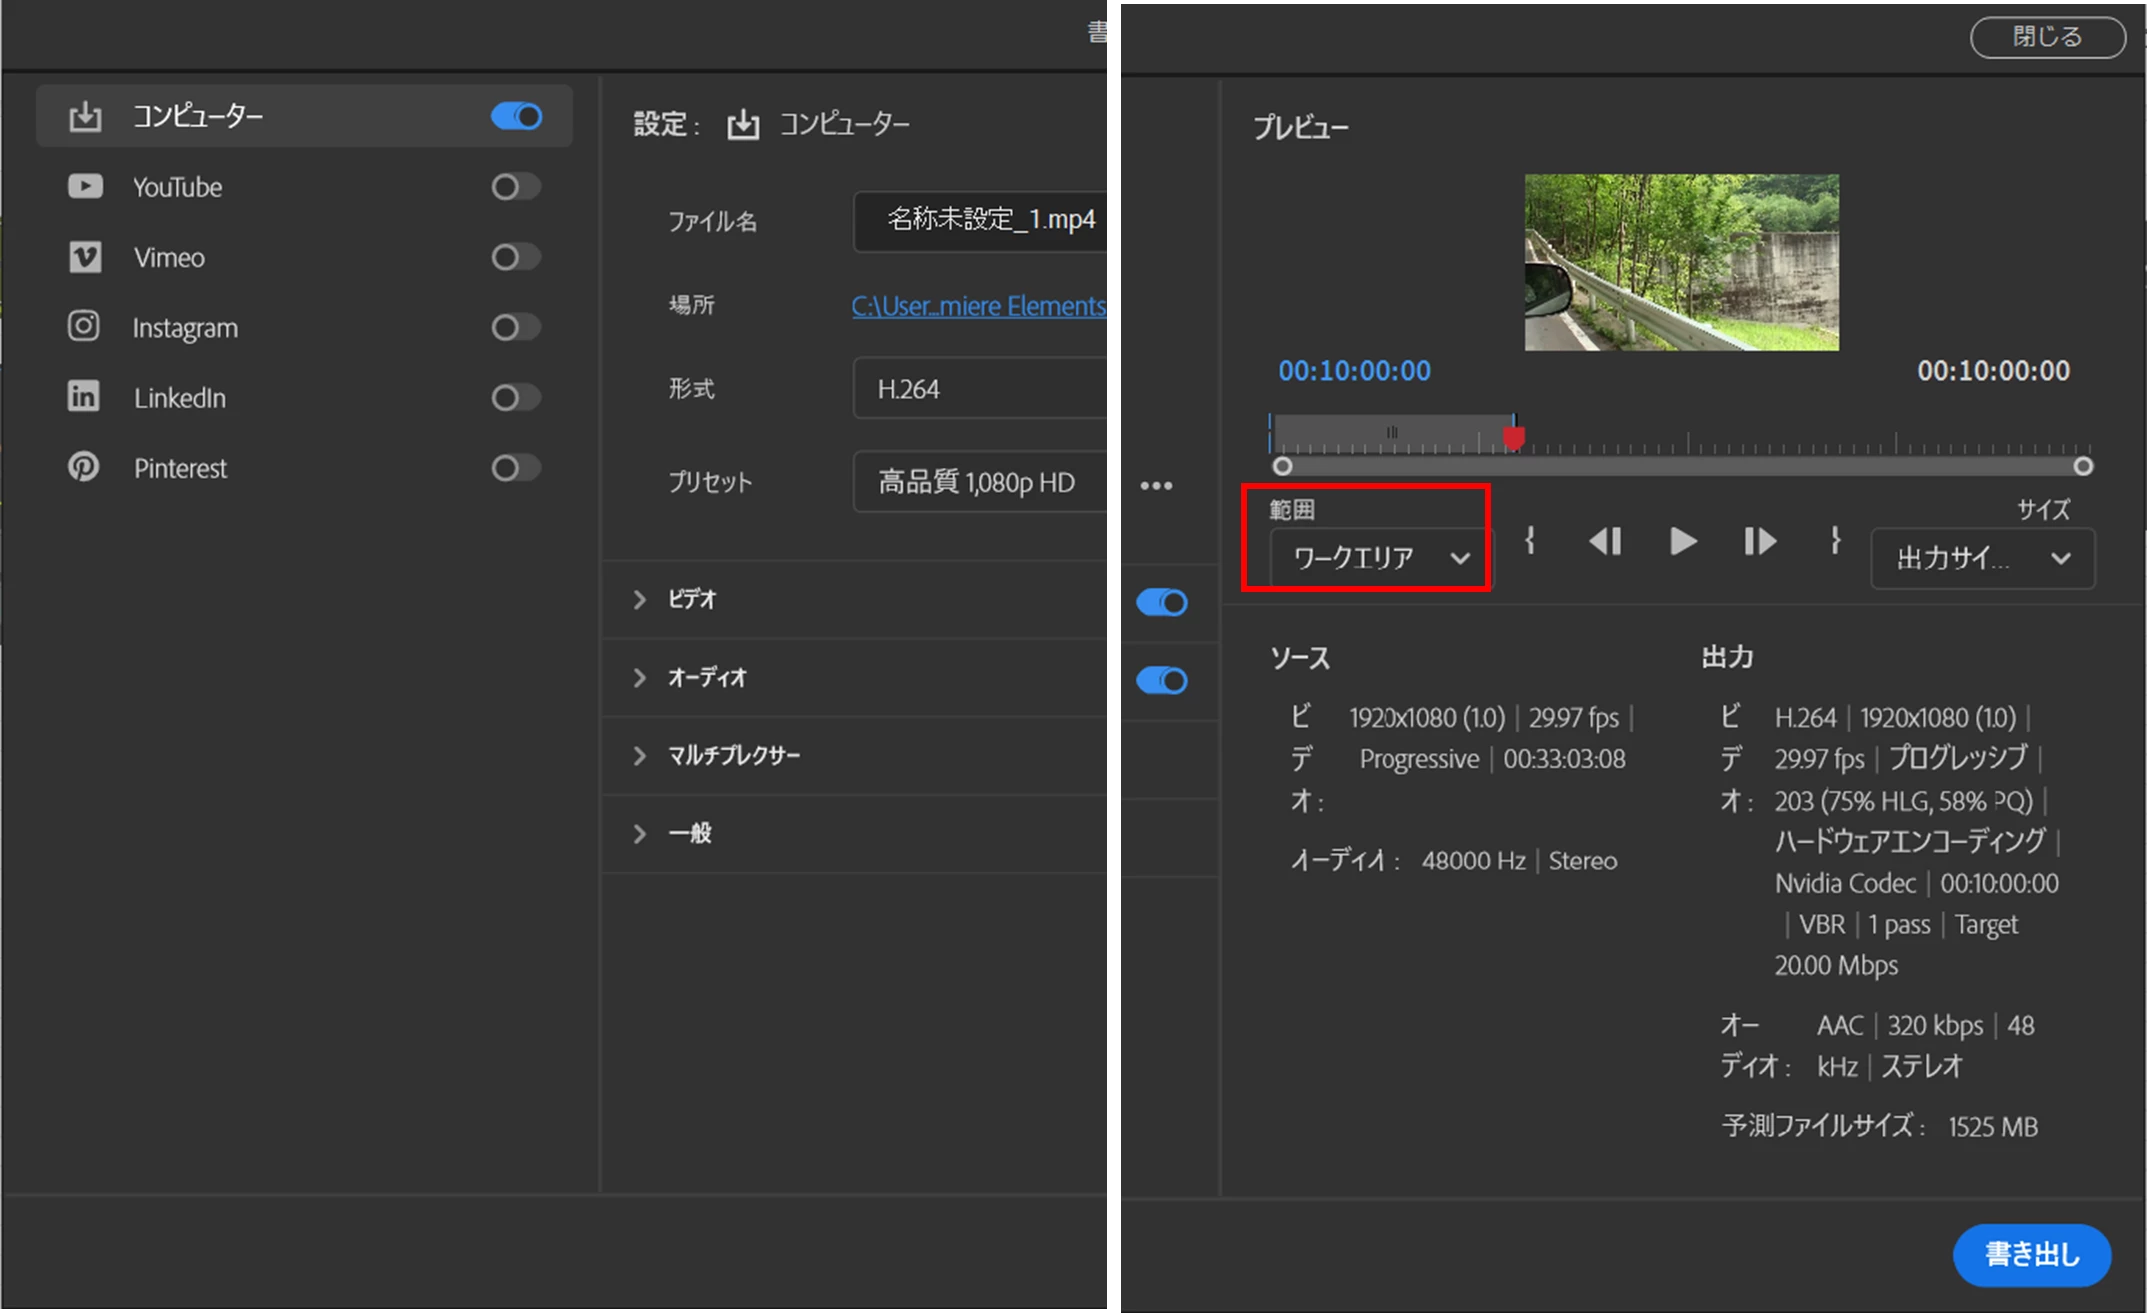Disable the コンピューター export toggle
The height and width of the screenshot is (1313, 2147).
[516, 116]
